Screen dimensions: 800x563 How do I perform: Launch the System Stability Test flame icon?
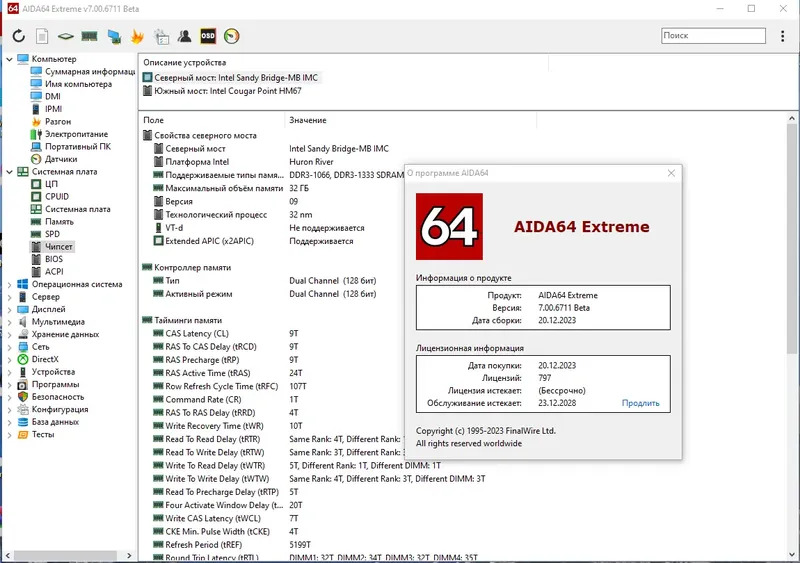137,36
